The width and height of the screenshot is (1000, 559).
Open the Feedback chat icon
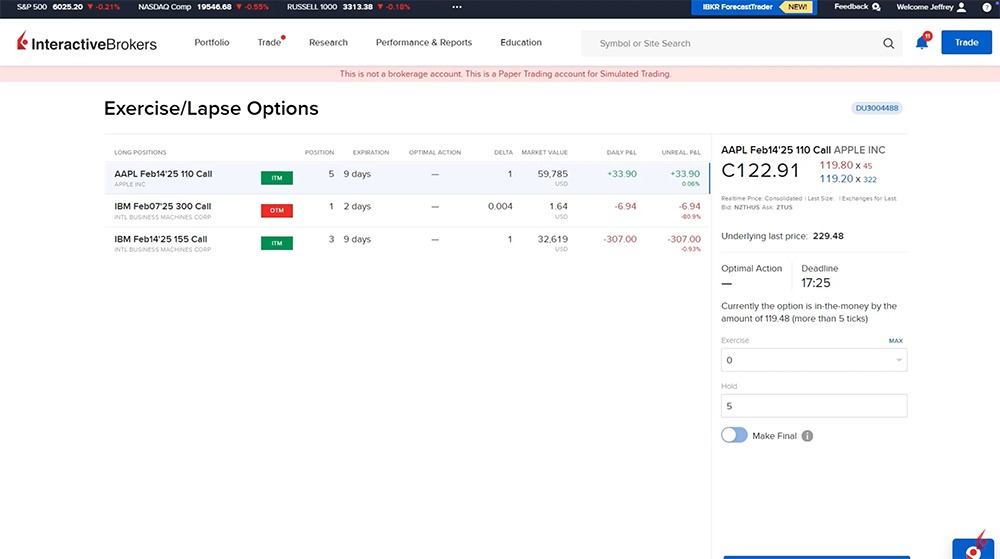[876, 7]
